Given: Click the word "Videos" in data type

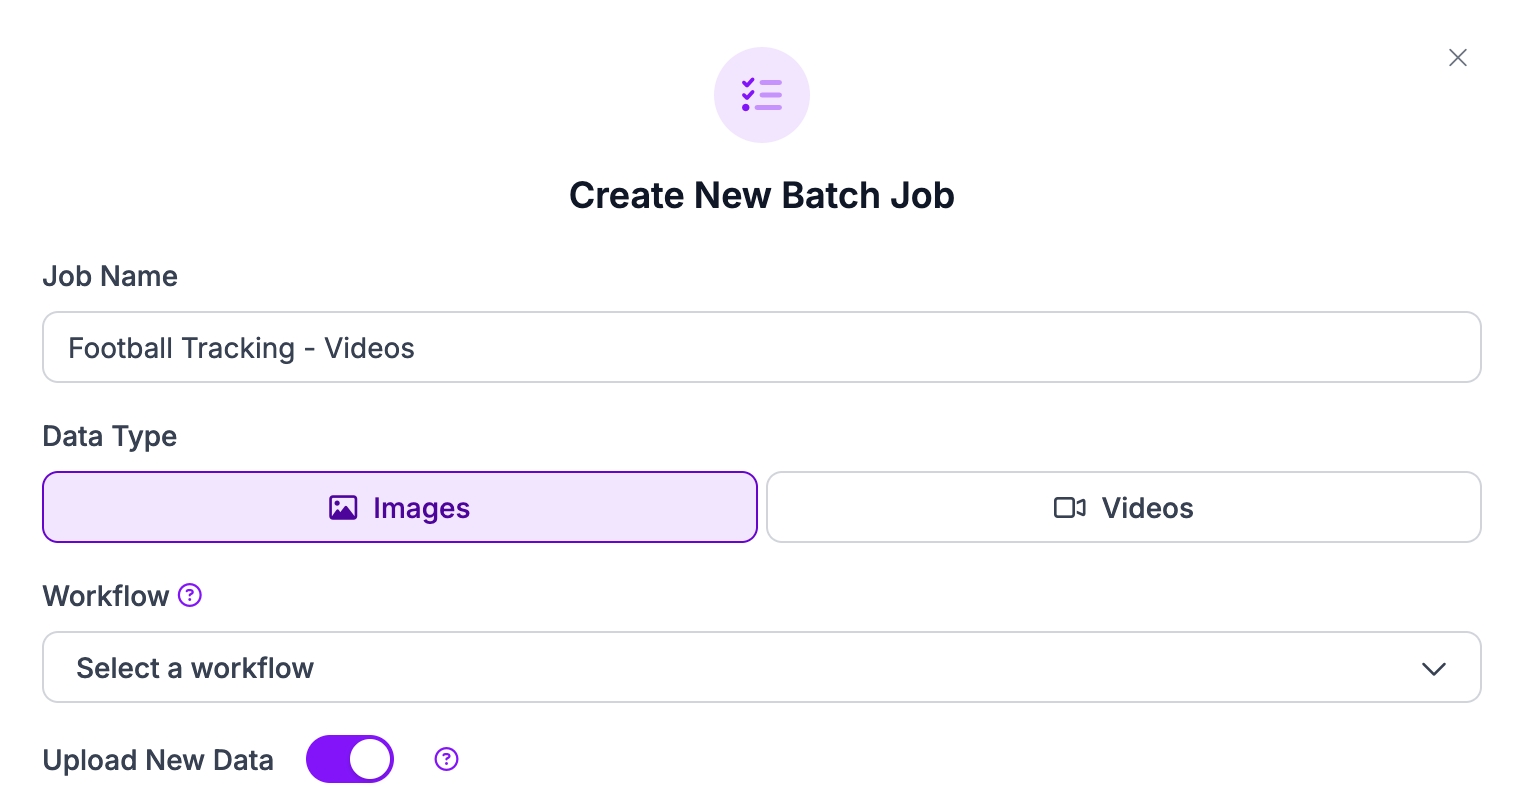Looking at the screenshot, I should (1147, 508).
